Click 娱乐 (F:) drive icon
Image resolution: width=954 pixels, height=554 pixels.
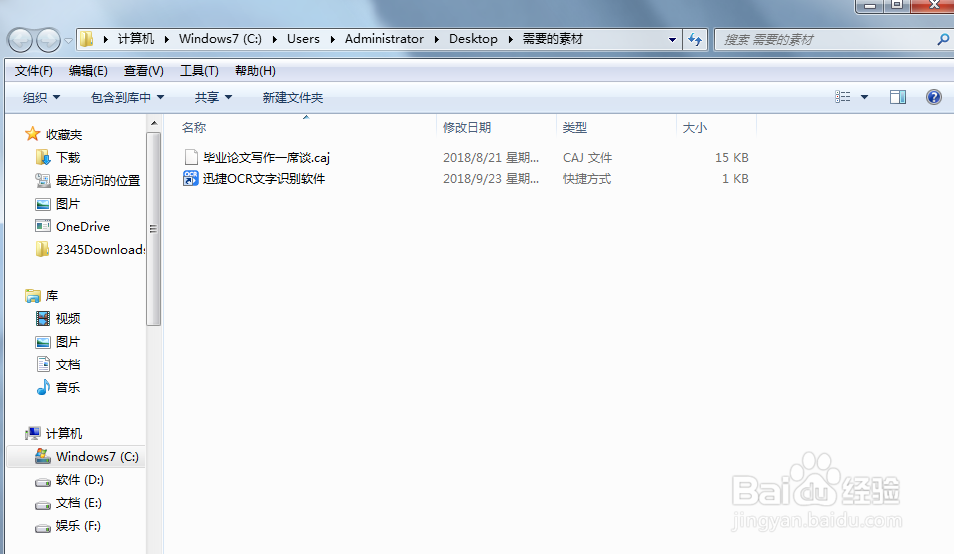click(x=43, y=528)
